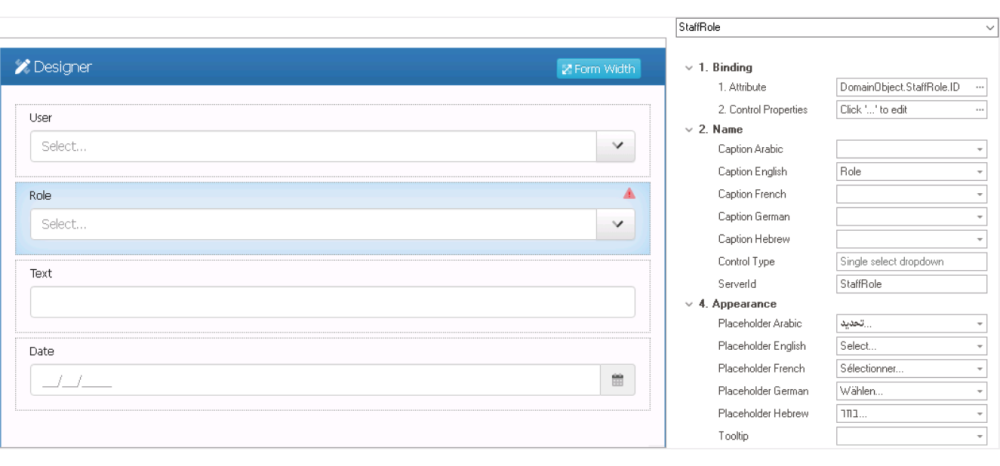Click the Form Width button
Viewport: 1000px width, 466px height.
[x=598, y=69]
